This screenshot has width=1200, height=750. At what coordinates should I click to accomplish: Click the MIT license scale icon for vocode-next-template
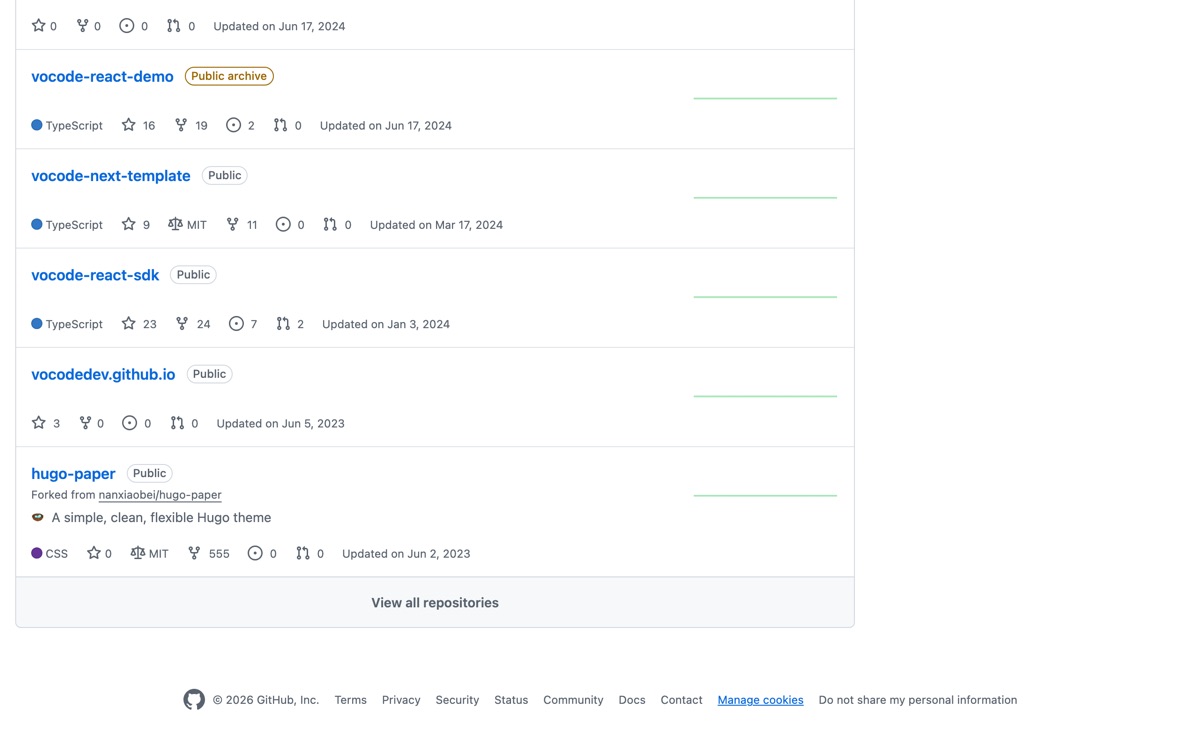(x=175, y=224)
